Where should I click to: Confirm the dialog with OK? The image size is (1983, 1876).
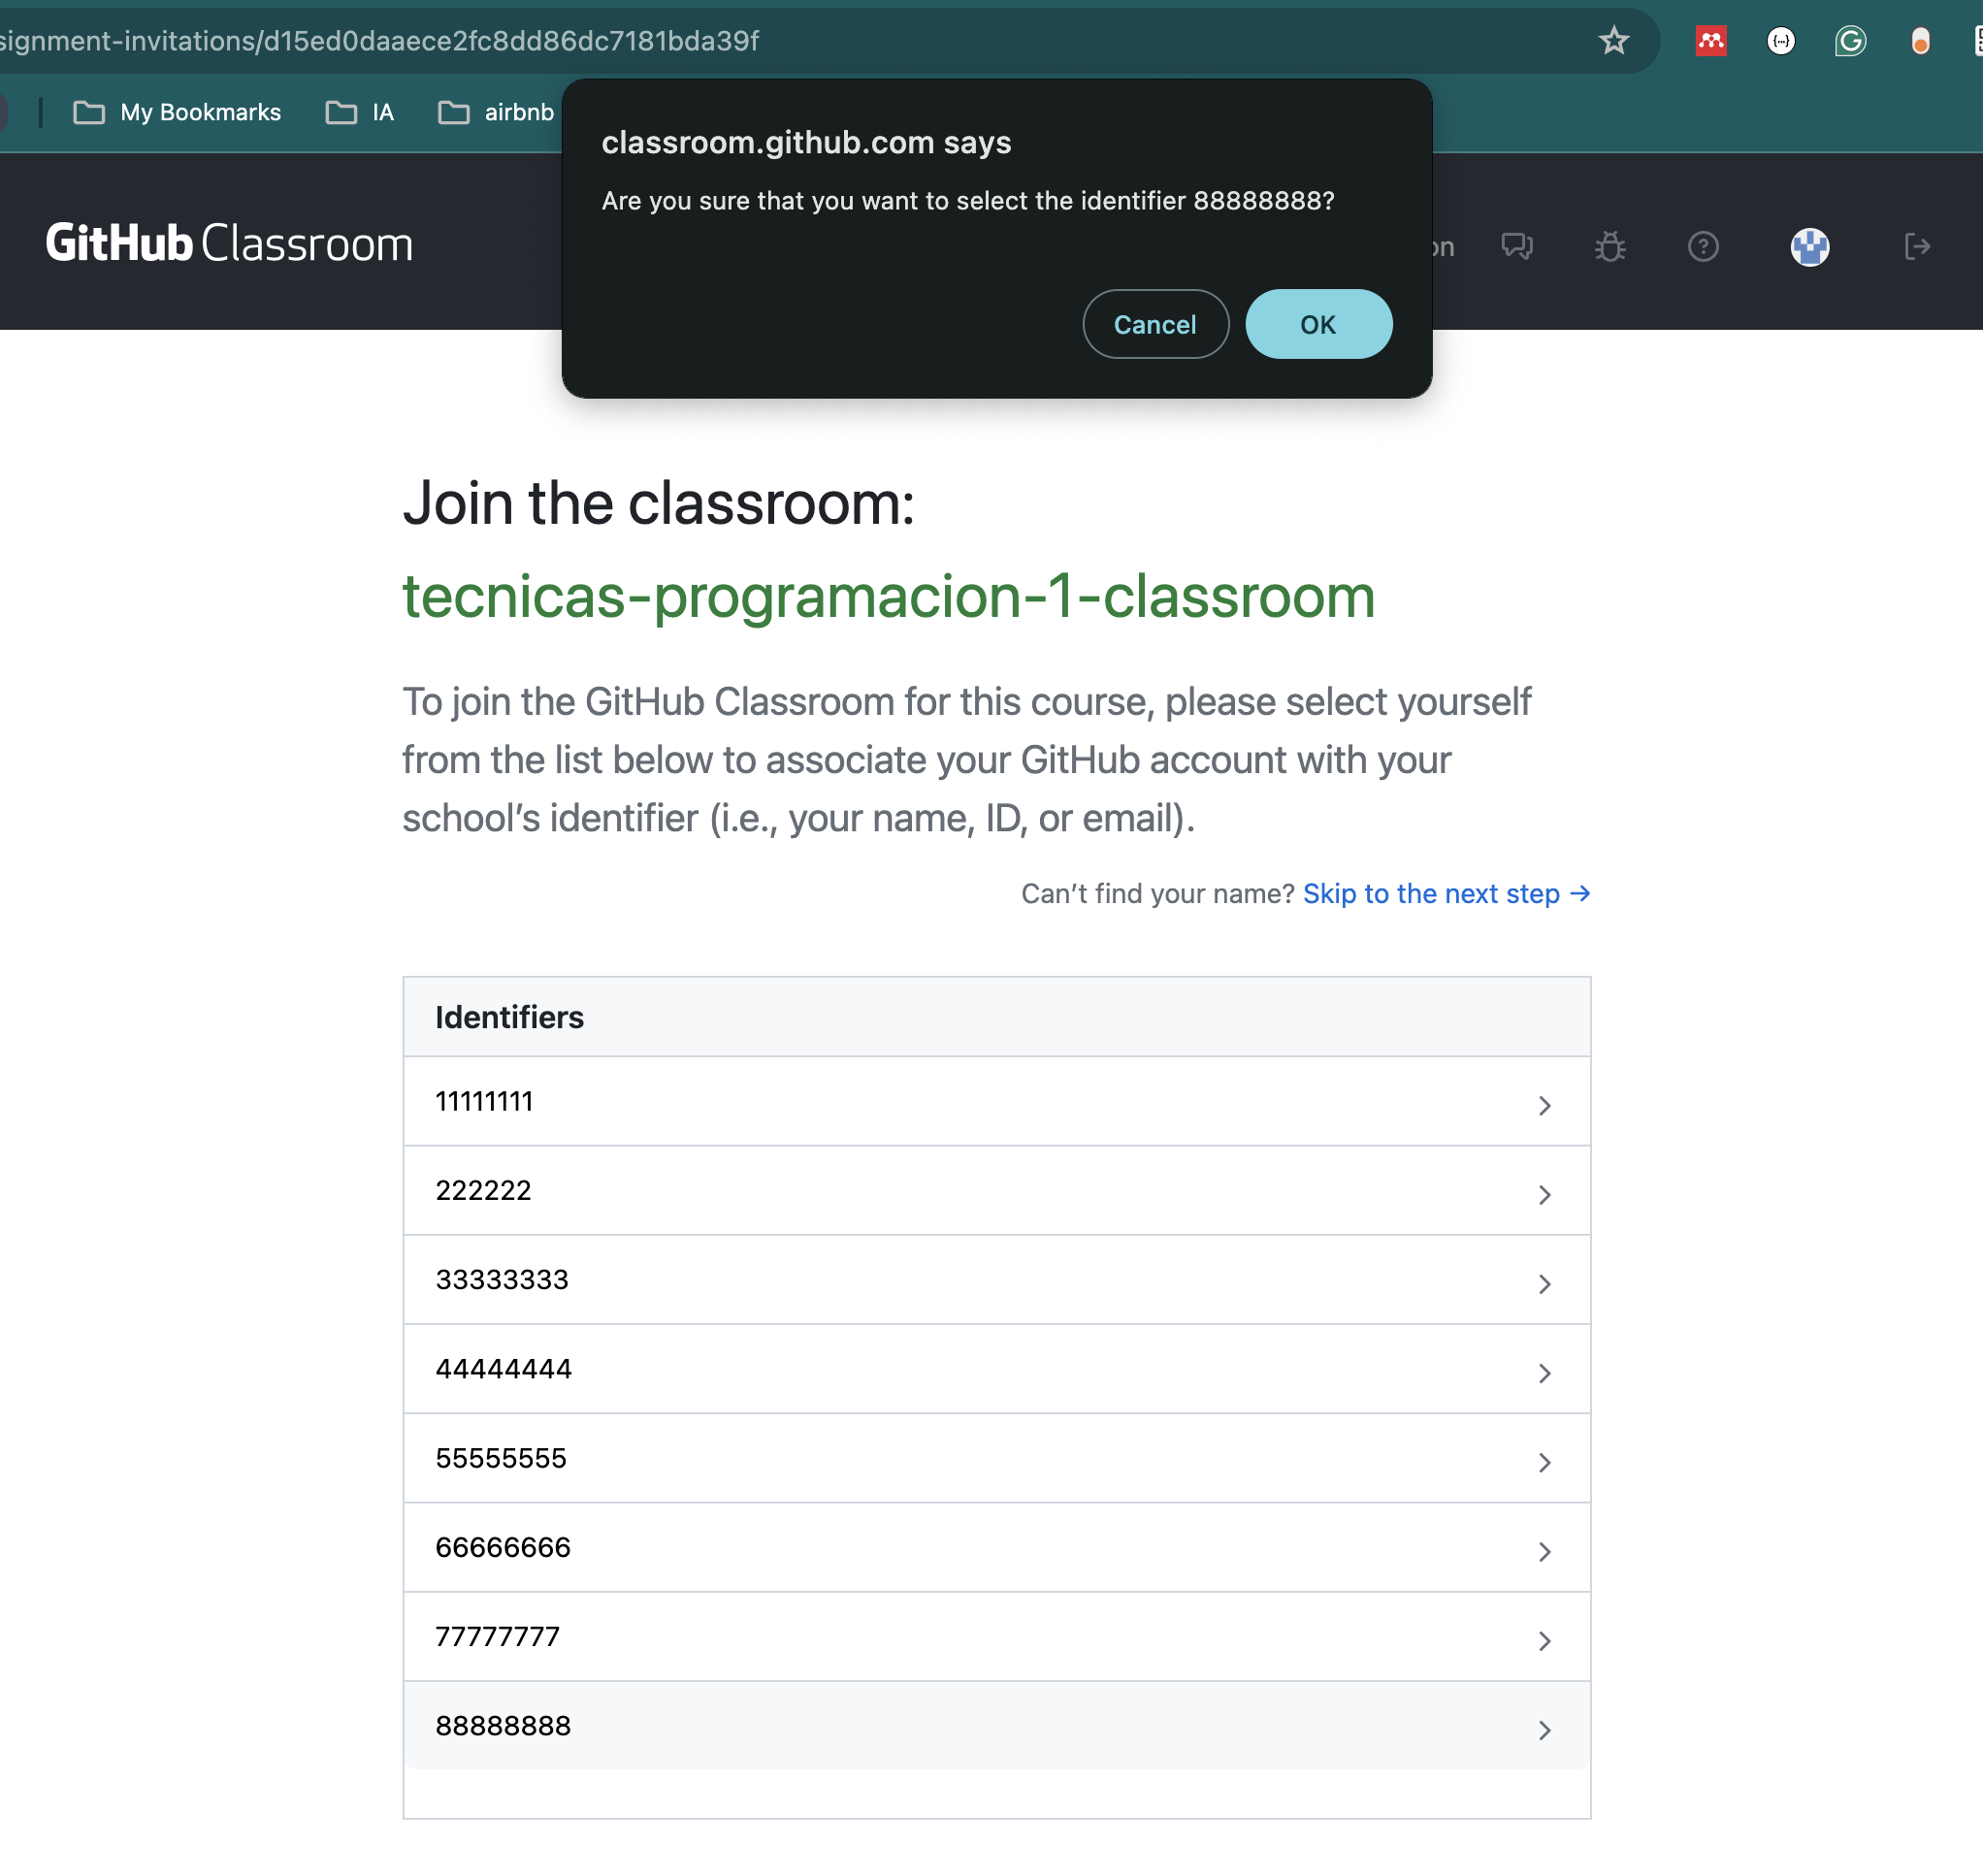click(x=1317, y=324)
